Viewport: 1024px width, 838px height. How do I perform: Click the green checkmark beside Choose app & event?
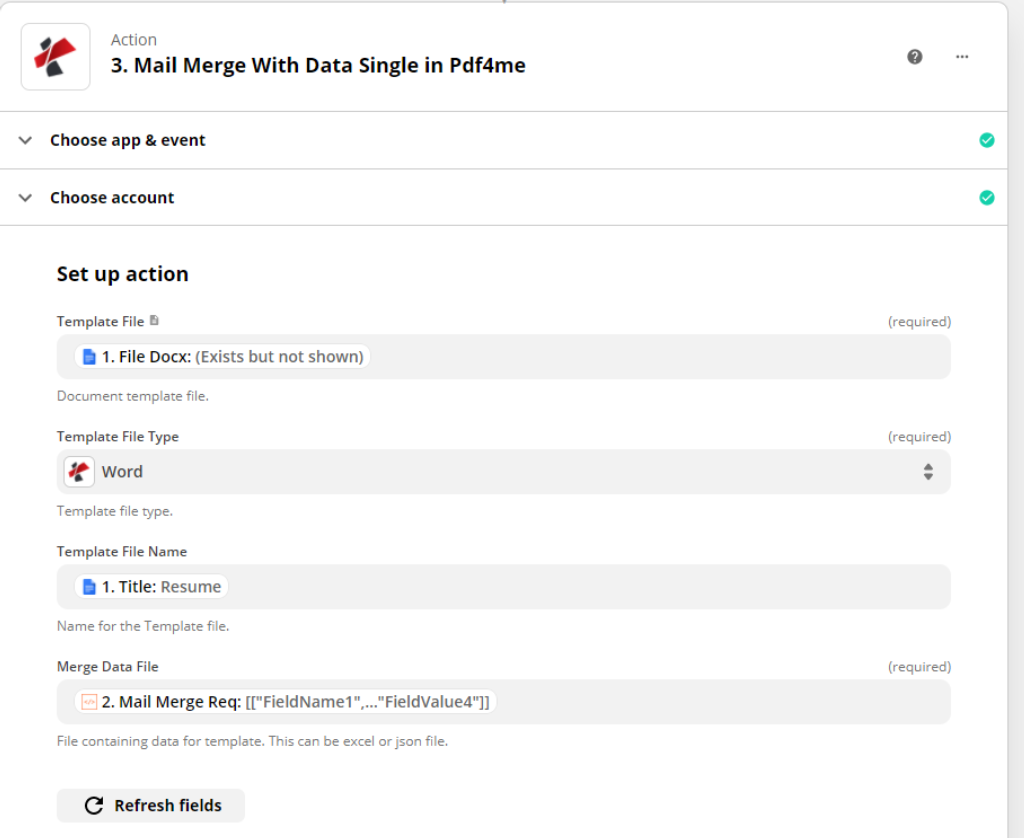pos(987,140)
